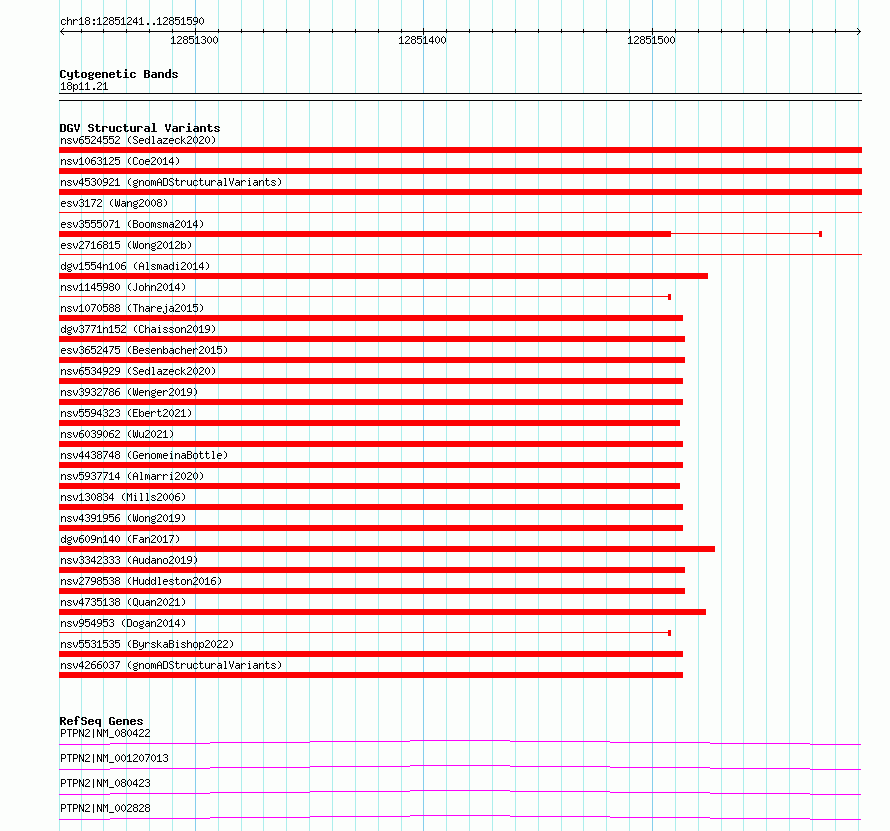Click the thin line end marker of nsv1145980

(670, 297)
